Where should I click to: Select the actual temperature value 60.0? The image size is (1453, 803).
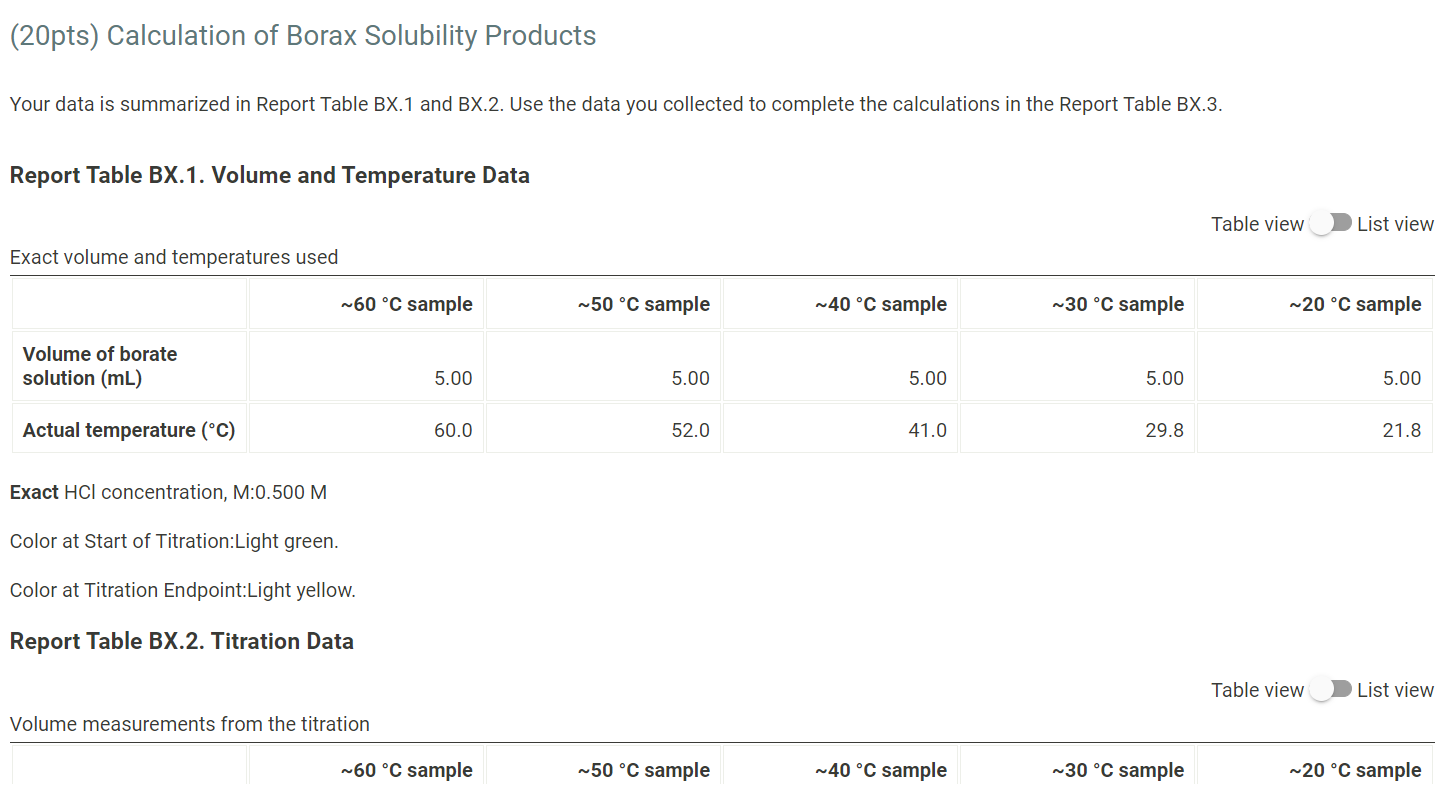[457, 429]
